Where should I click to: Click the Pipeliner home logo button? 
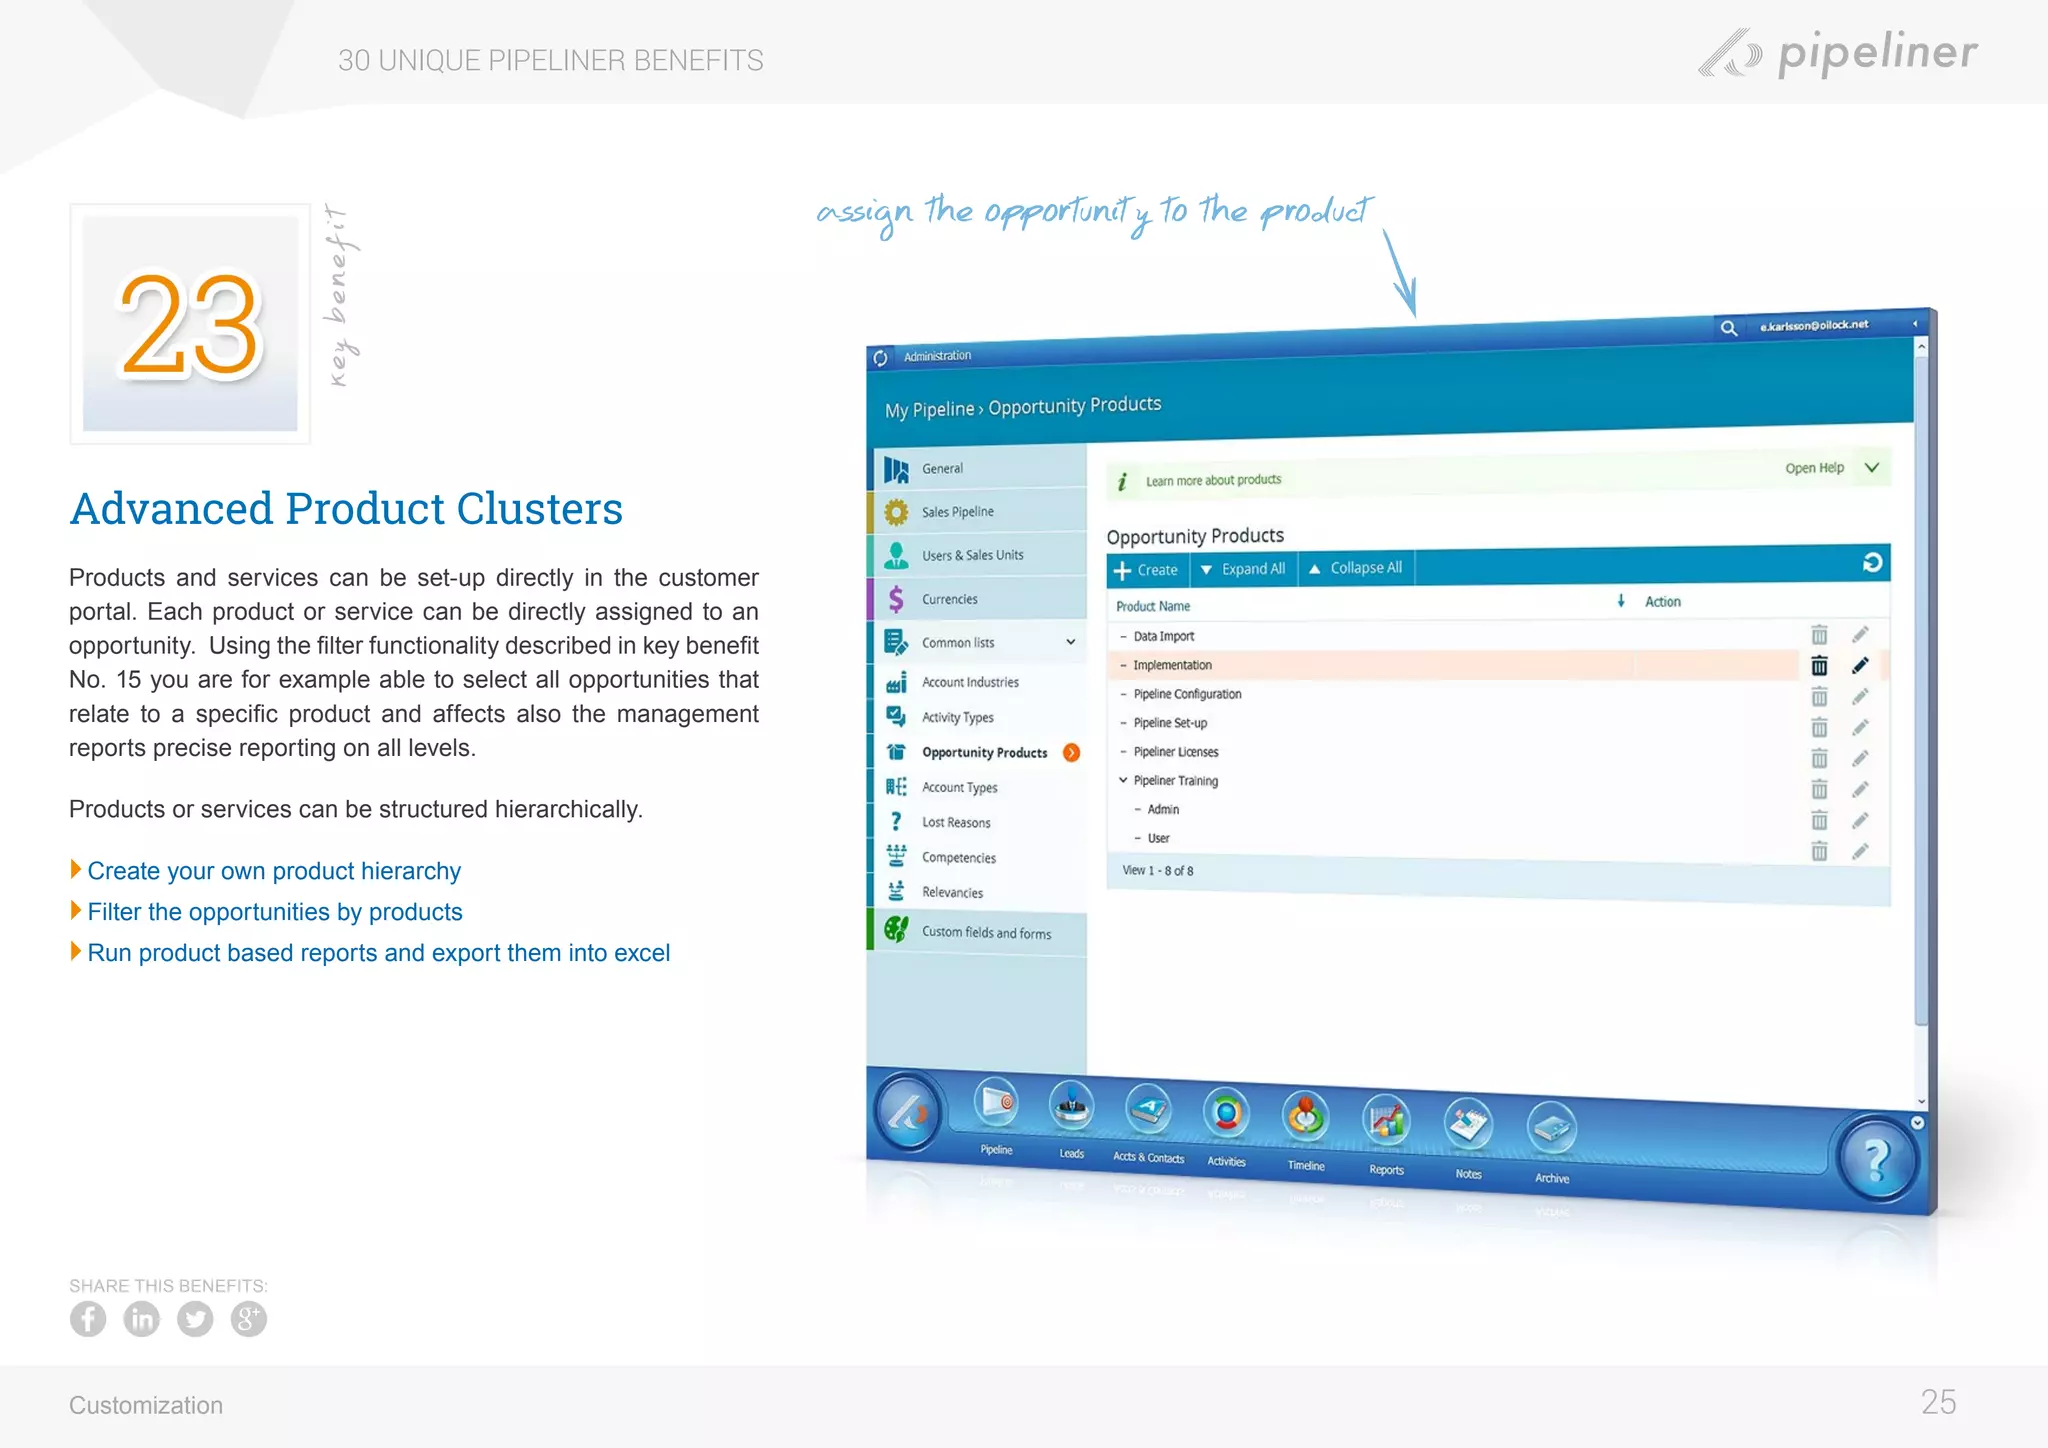pyautogui.click(x=907, y=1111)
